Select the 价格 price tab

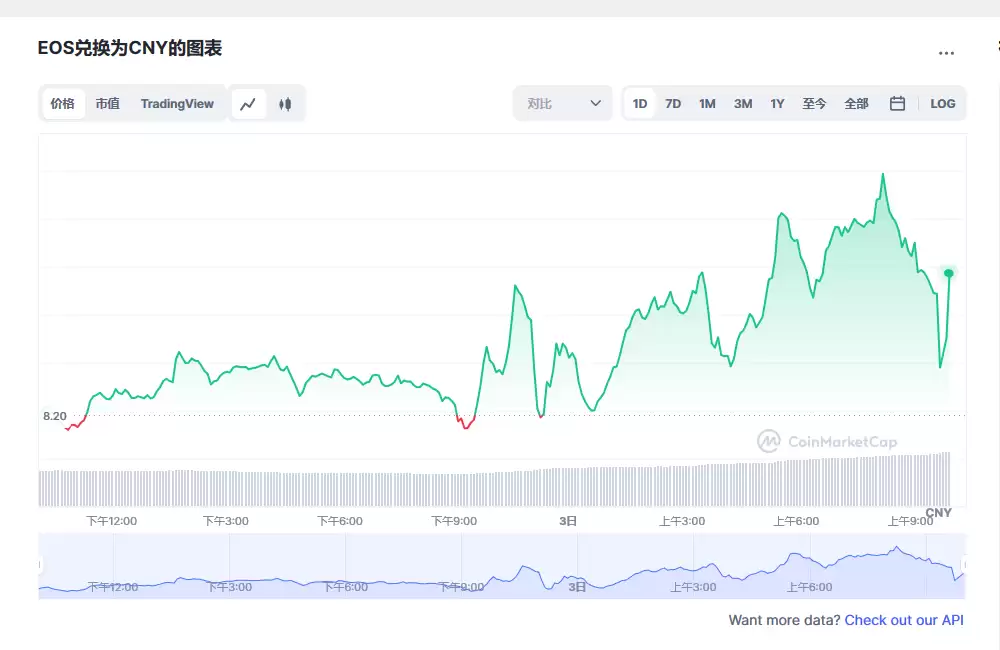62,103
